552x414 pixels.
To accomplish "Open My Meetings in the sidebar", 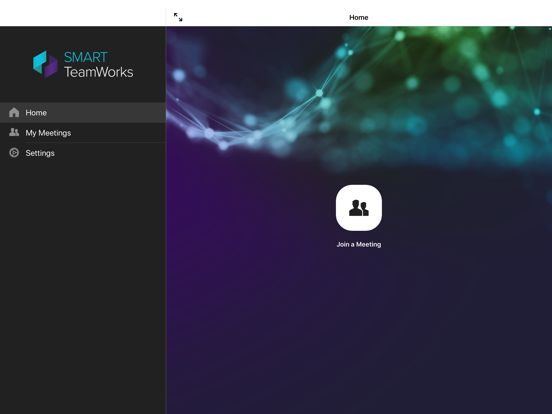I will (x=83, y=133).
